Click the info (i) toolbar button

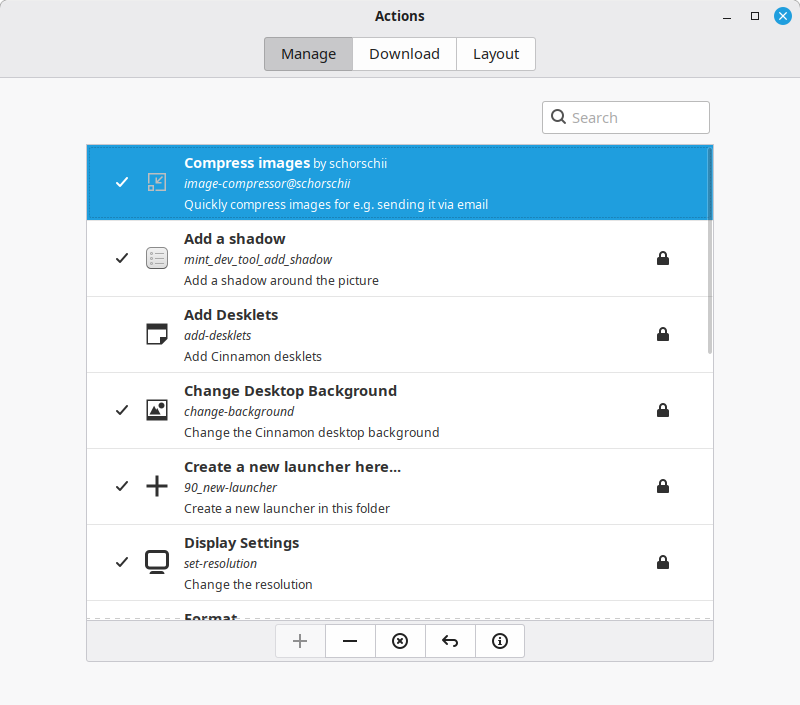(x=500, y=641)
